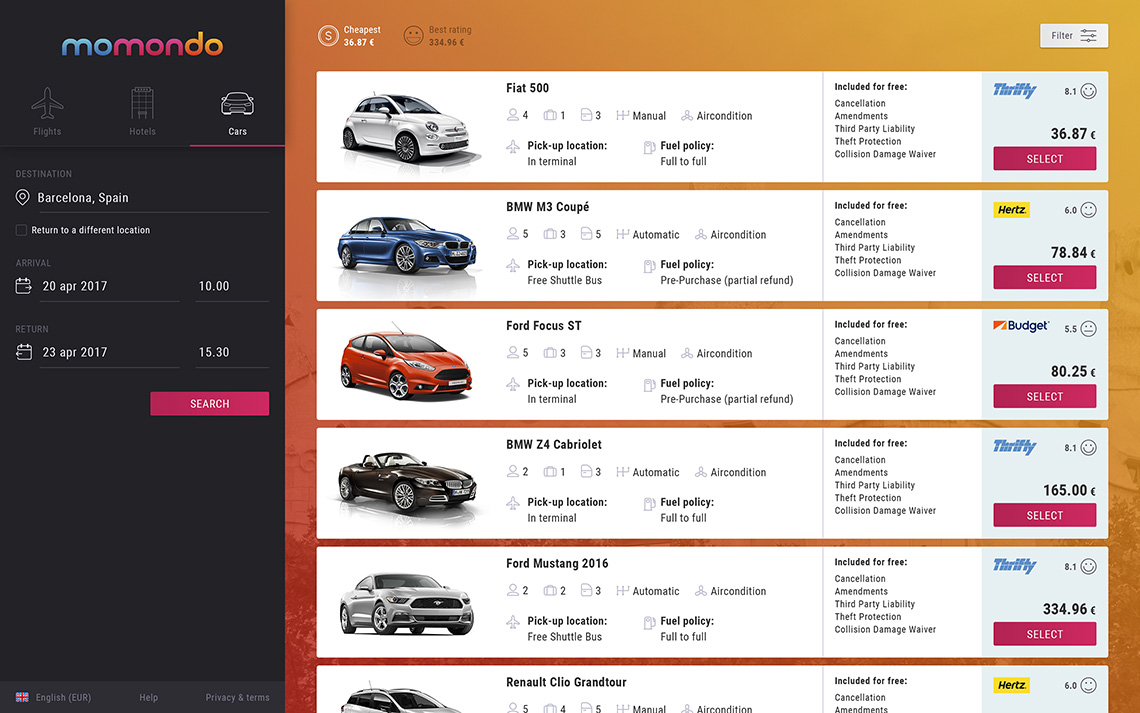The height and width of the screenshot is (713, 1140).
Task: Open the arrival date calendar icon
Action: (23, 286)
